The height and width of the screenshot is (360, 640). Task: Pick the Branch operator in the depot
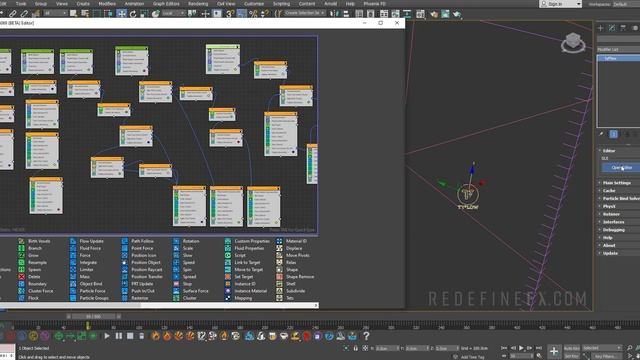point(30,248)
